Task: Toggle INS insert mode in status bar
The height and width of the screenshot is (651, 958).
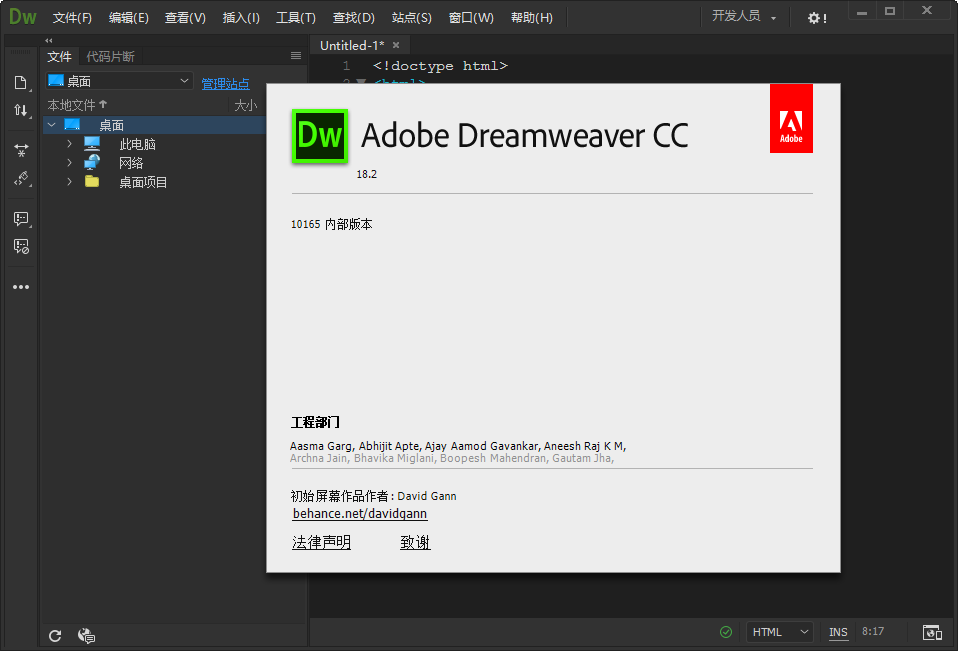Action: (838, 632)
